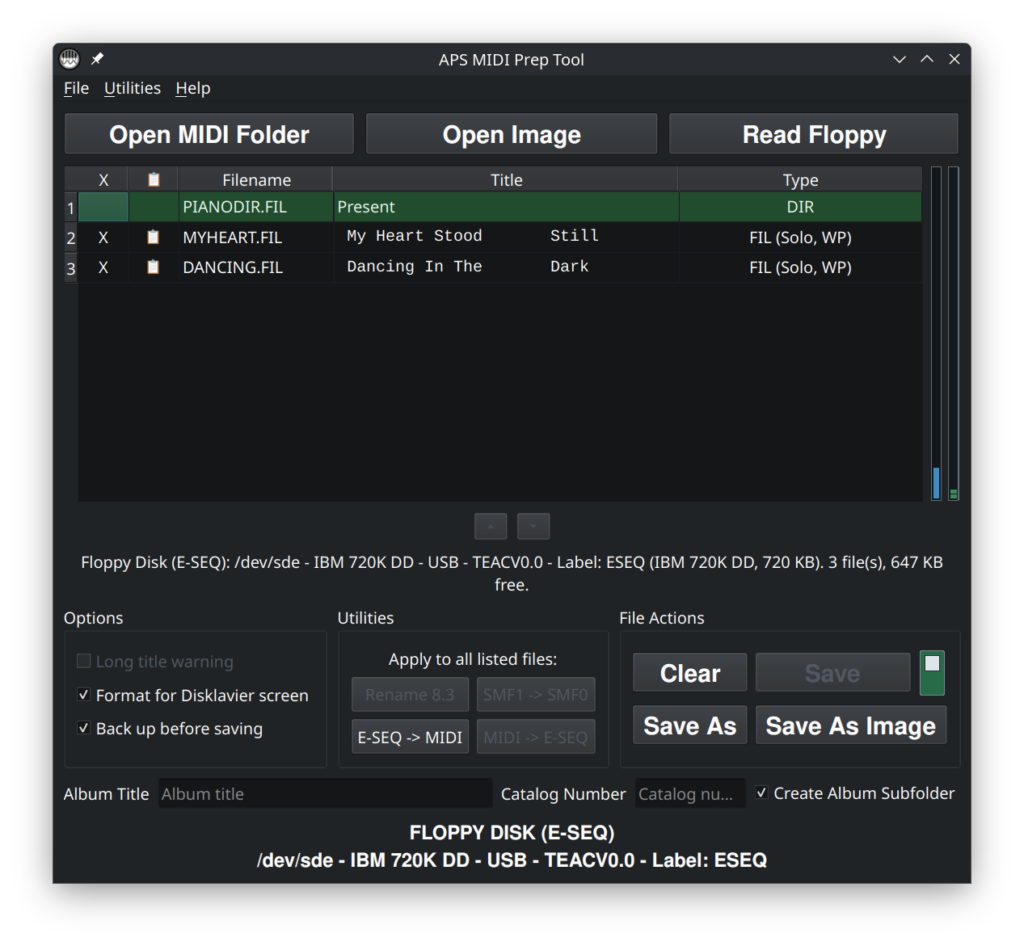Close the APS MIDI Prep Tool window
This screenshot has height=946, width=1024.
pyautogui.click(x=954, y=59)
